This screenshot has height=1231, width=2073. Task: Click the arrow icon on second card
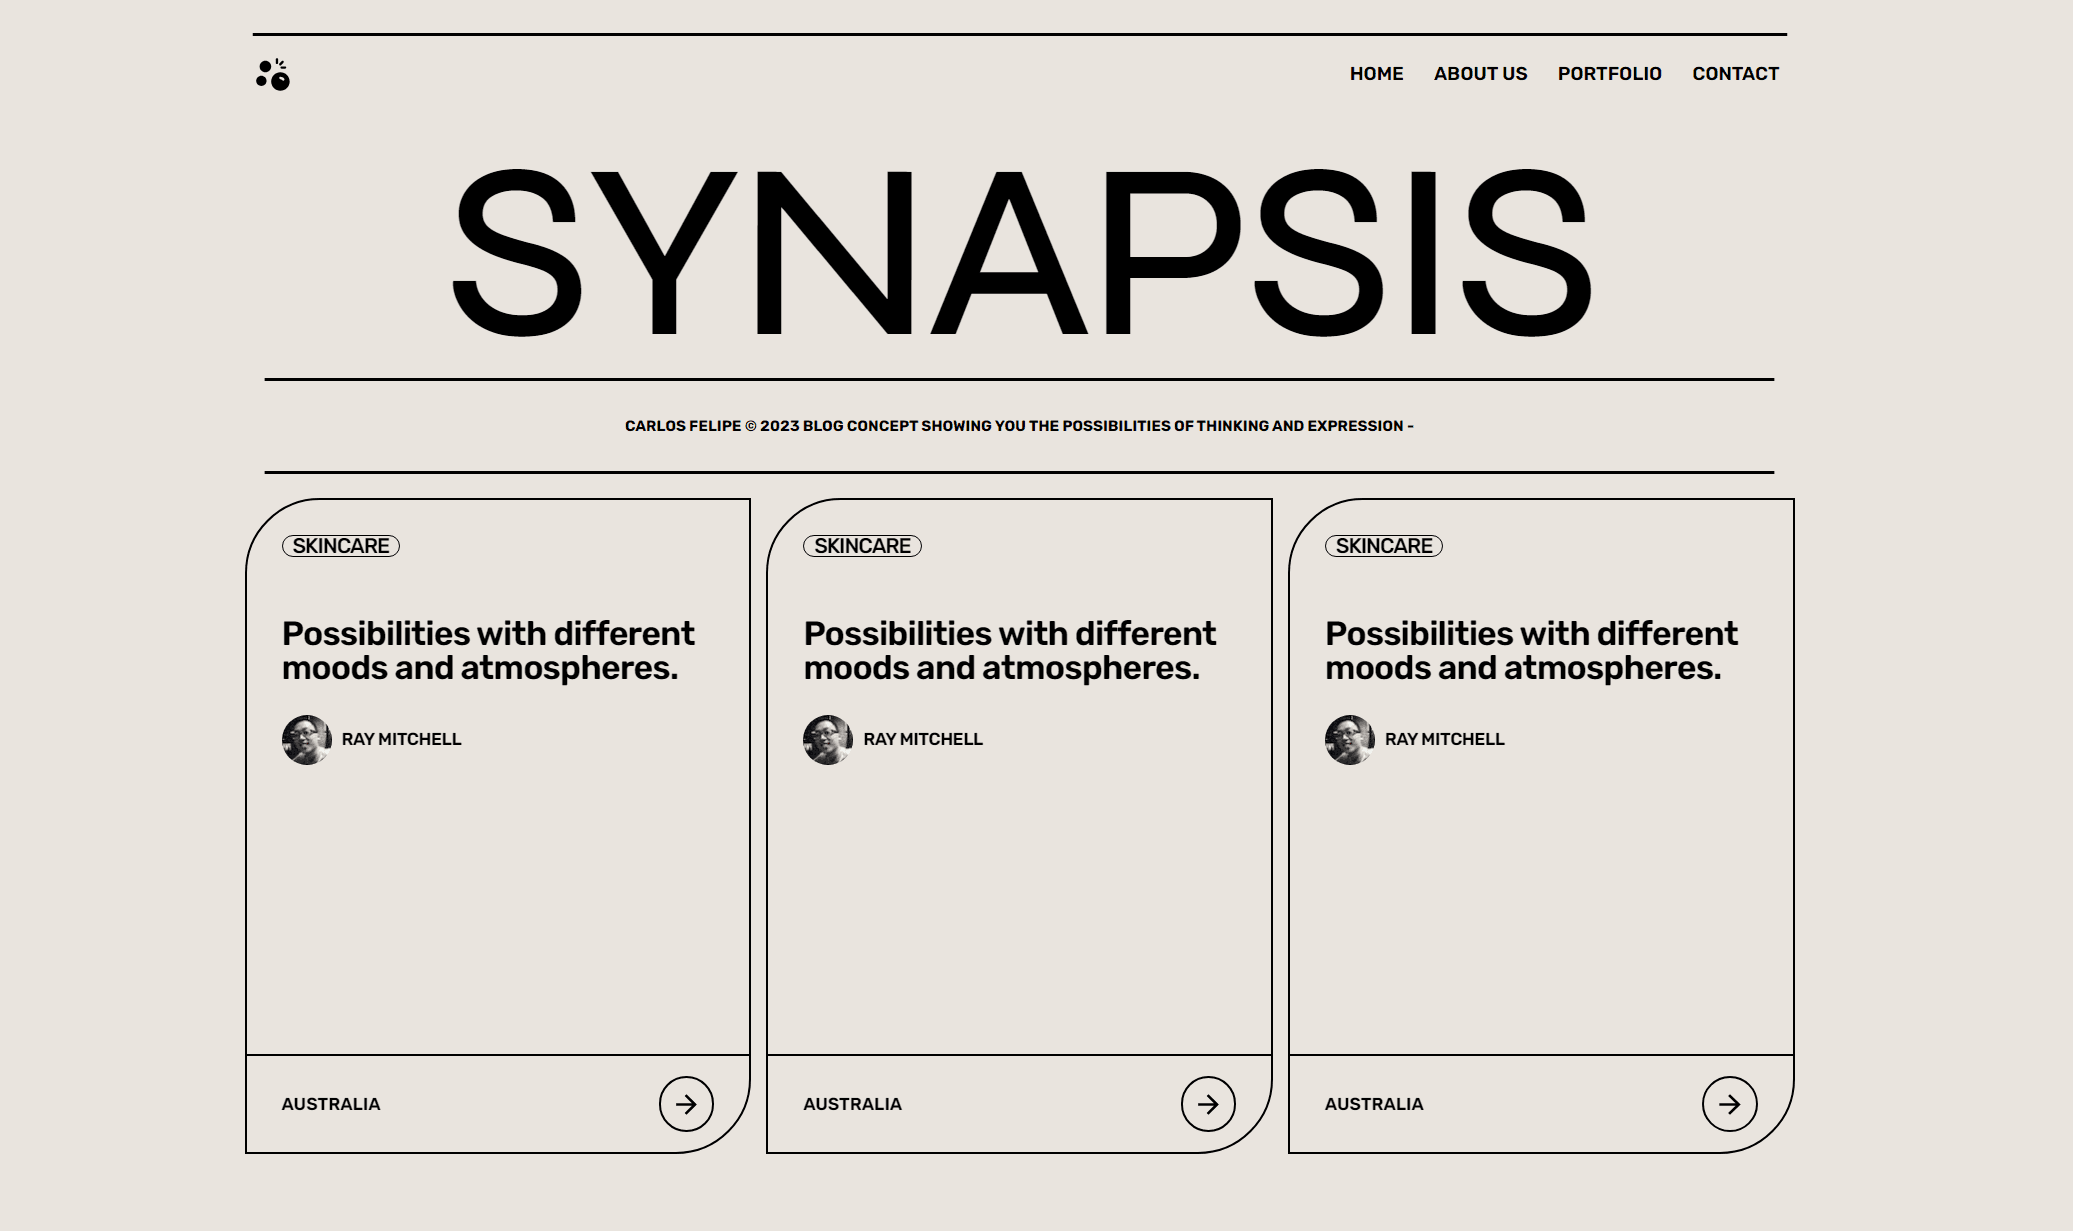(x=1207, y=1104)
